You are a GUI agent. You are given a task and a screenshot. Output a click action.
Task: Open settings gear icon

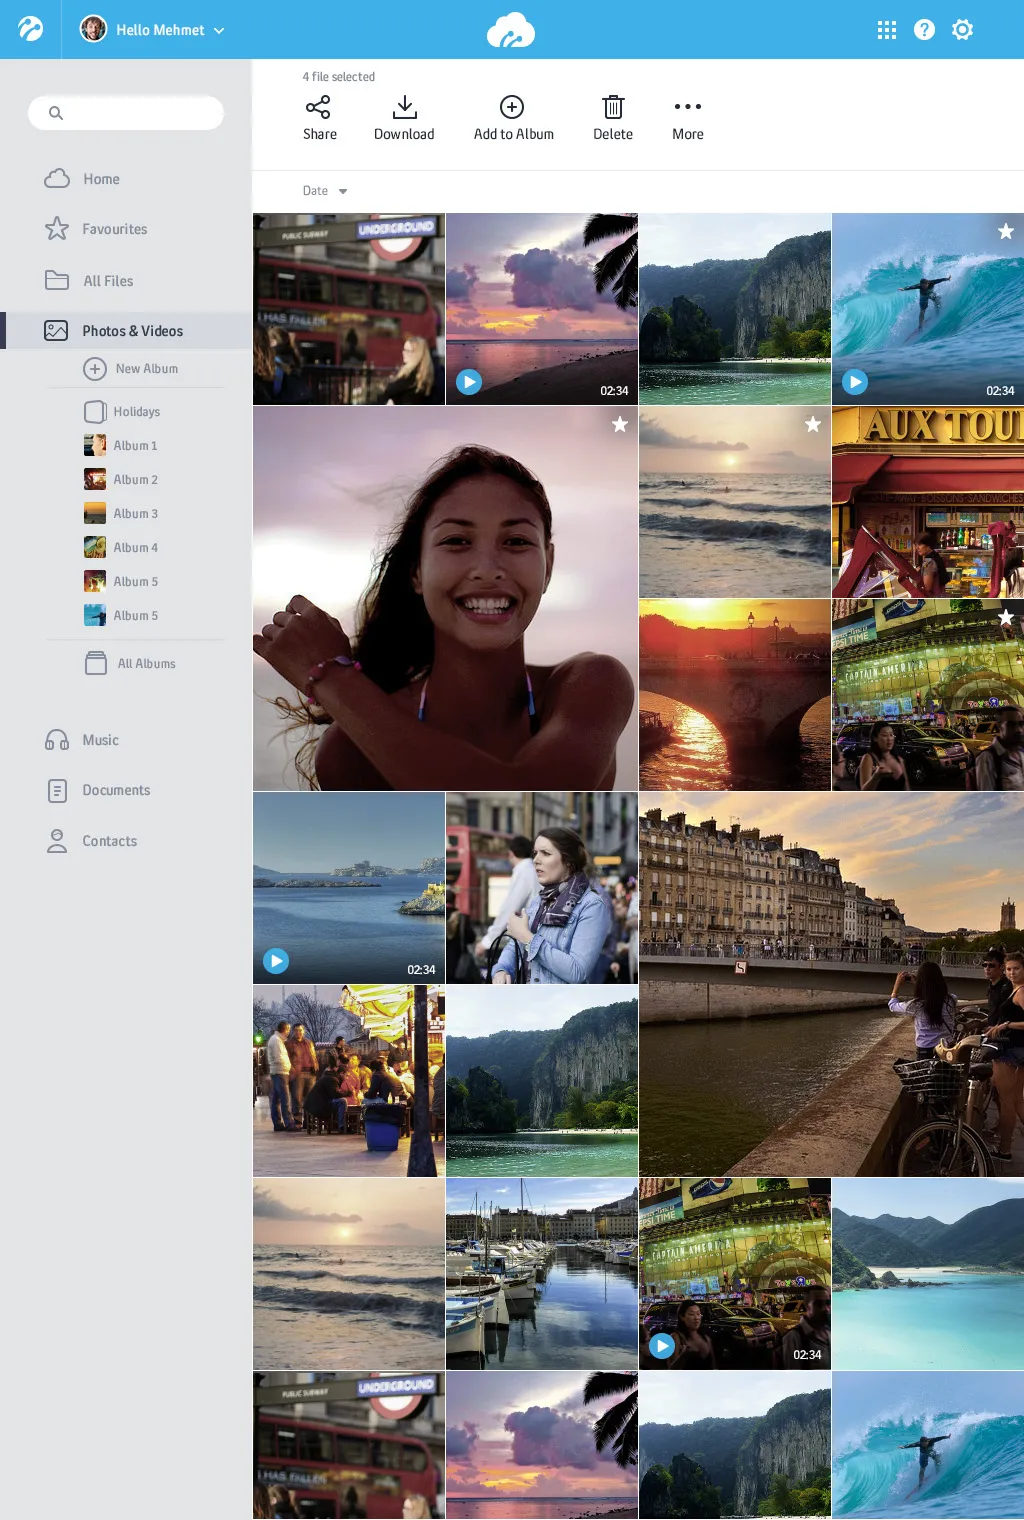pyautogui.click(x=962, y=30)
